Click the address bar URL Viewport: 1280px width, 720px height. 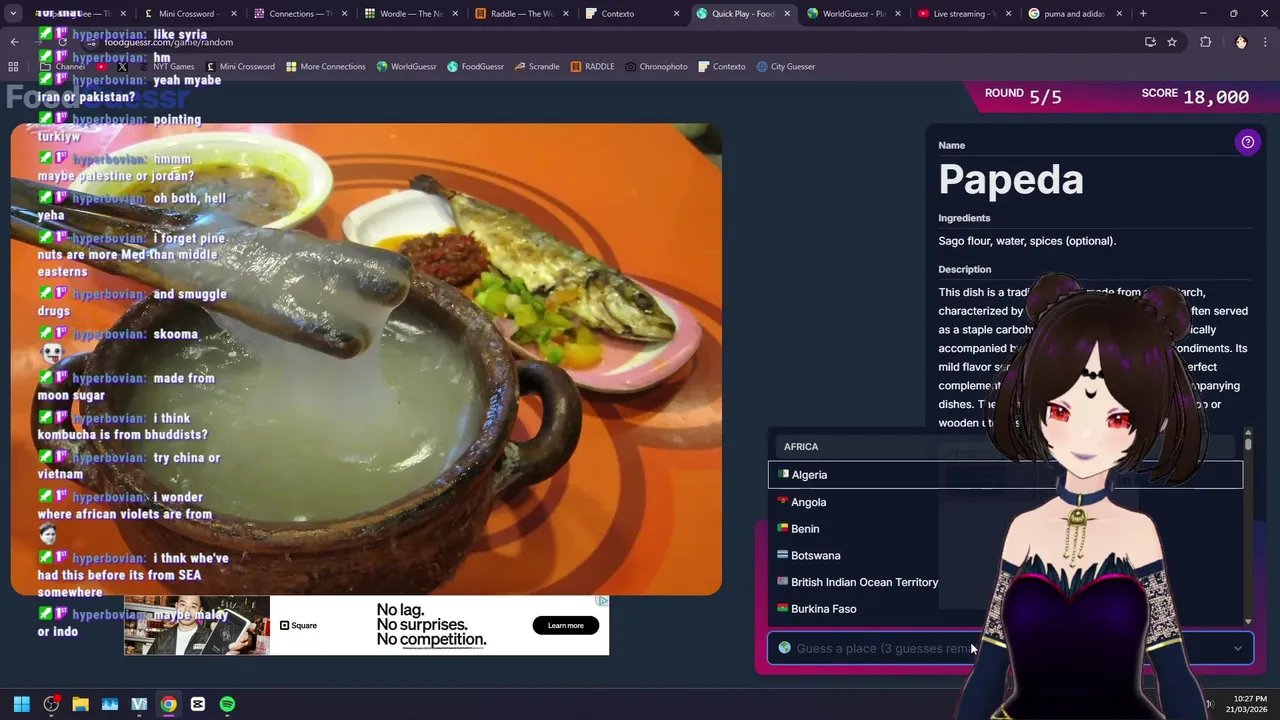(x=168, y=42)
